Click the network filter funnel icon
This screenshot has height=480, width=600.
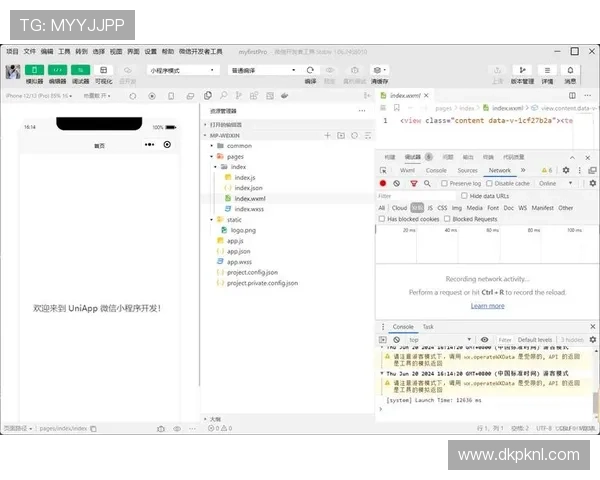415,184
